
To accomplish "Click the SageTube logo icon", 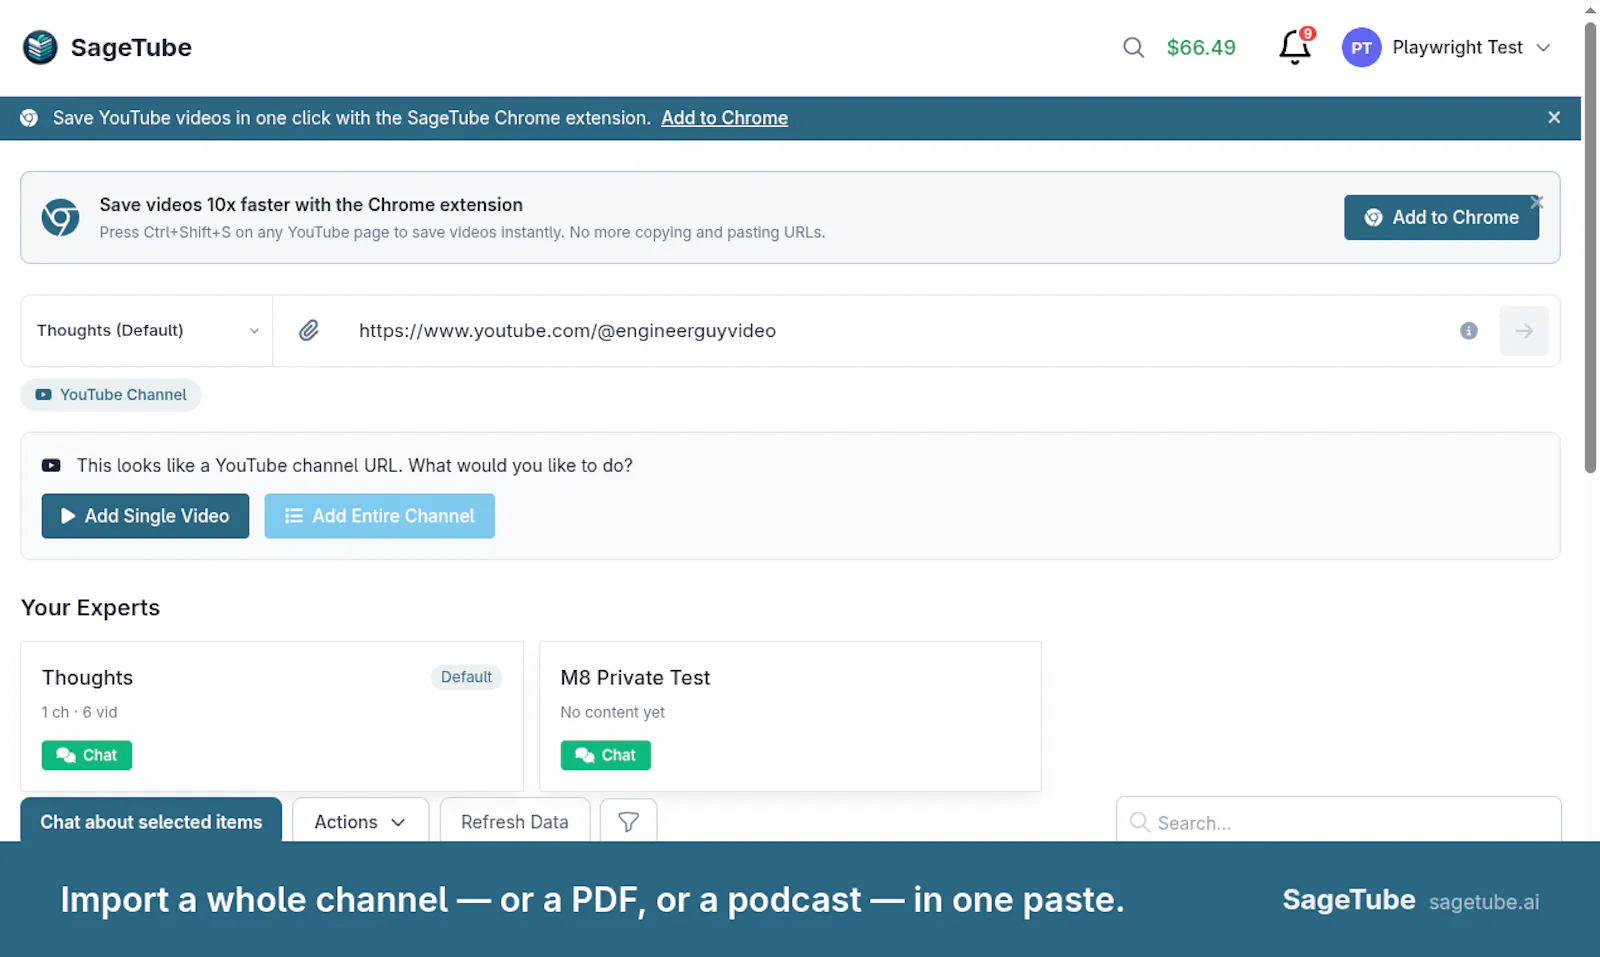I will [40, 47].
